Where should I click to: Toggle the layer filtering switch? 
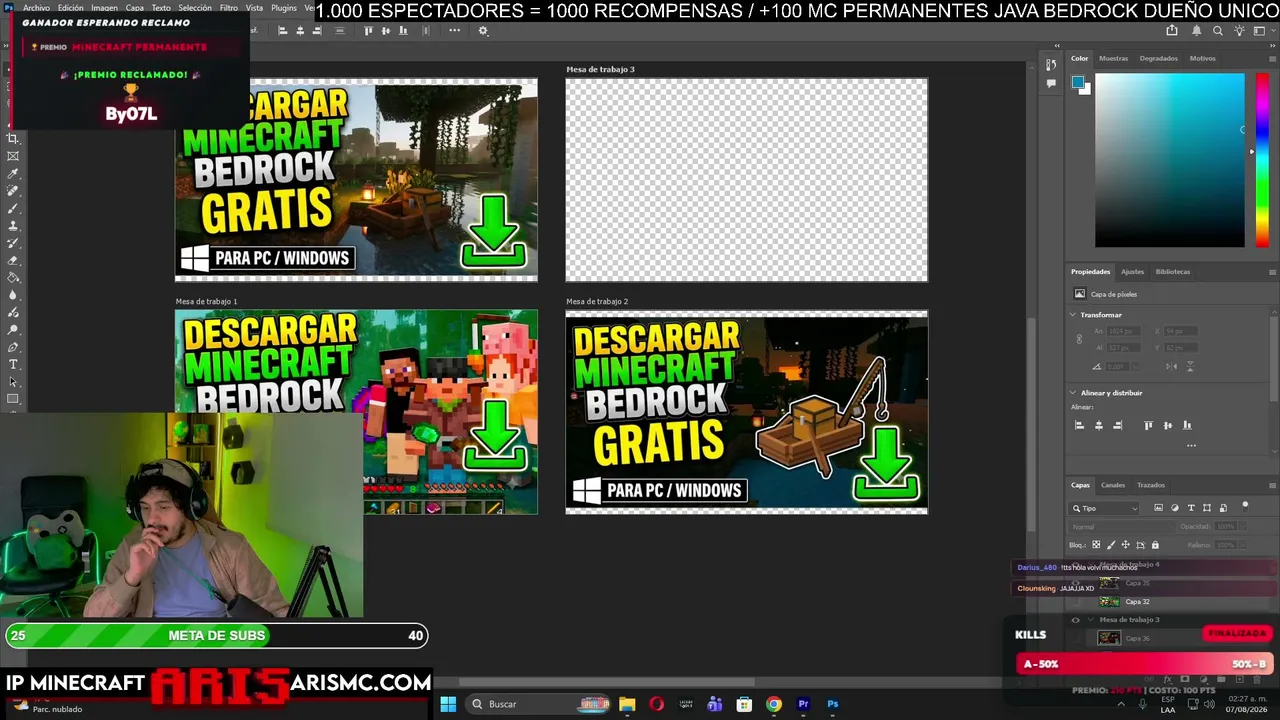coord(1245,506)
